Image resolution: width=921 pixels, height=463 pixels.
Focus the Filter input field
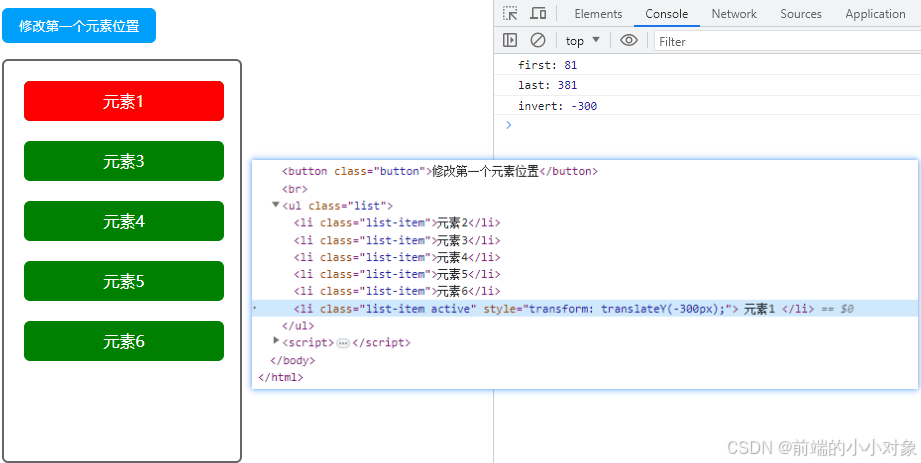(787, 41)
